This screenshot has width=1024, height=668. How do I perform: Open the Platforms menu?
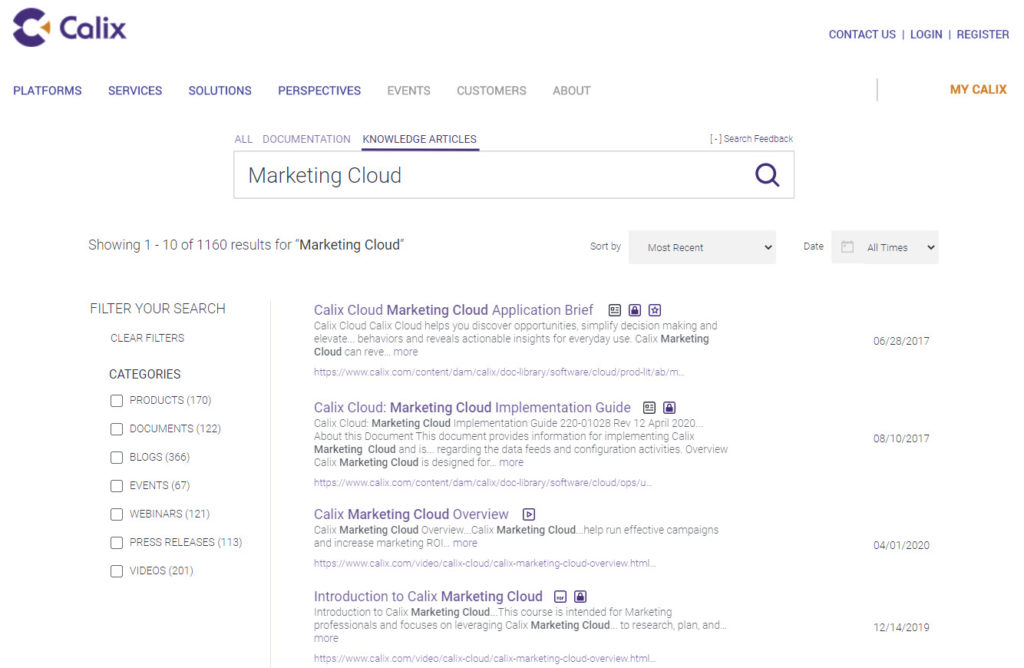click(48, 91)
